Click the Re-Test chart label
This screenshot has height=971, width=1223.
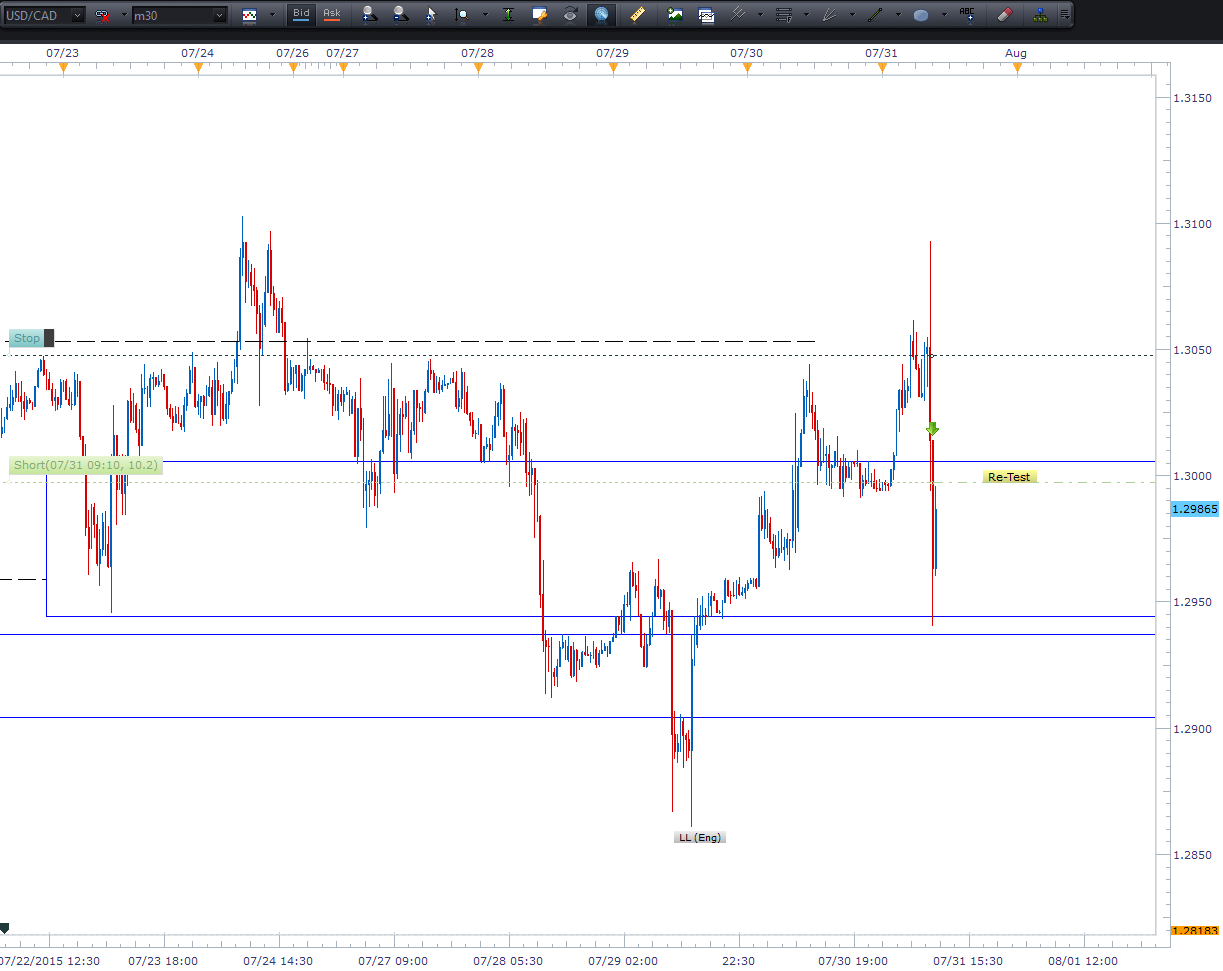point(1009,477)
